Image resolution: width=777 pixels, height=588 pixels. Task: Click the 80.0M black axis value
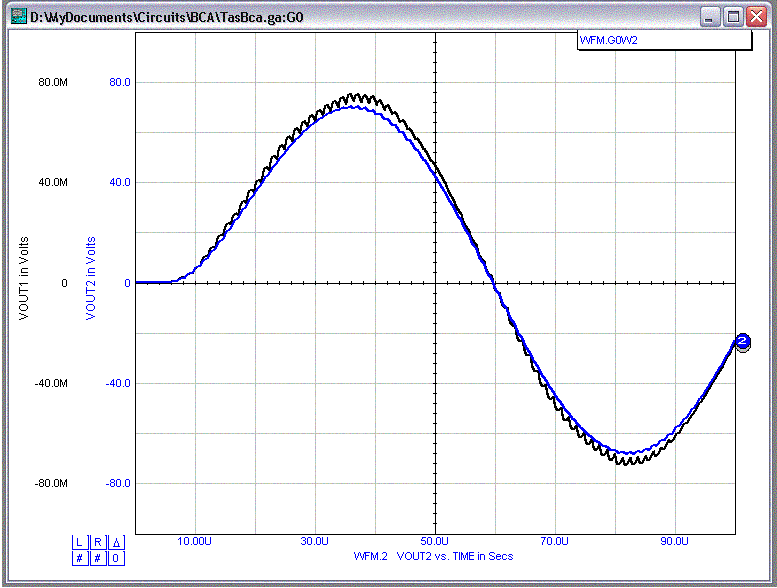pos(53,82)
